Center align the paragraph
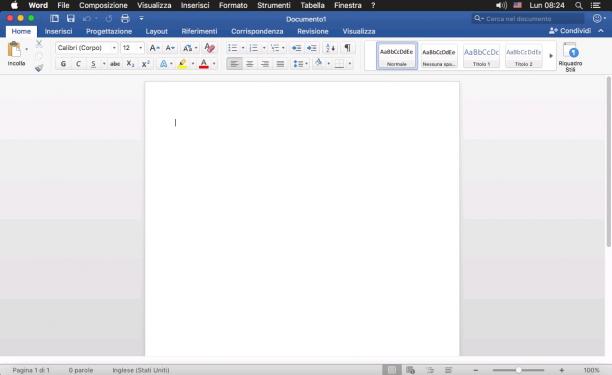The height and width of the screenshot is (375, 612). (250, 64)
